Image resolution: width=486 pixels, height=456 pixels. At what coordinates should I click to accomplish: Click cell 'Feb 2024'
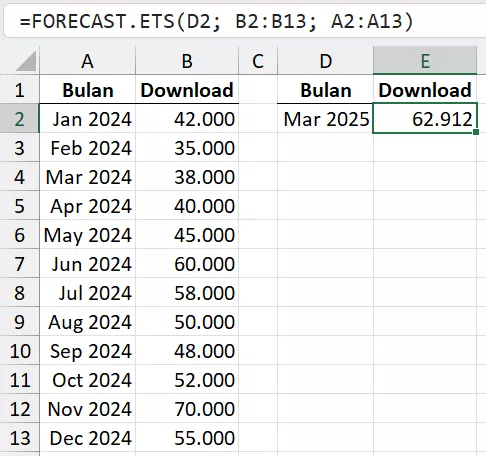(88, 148)
